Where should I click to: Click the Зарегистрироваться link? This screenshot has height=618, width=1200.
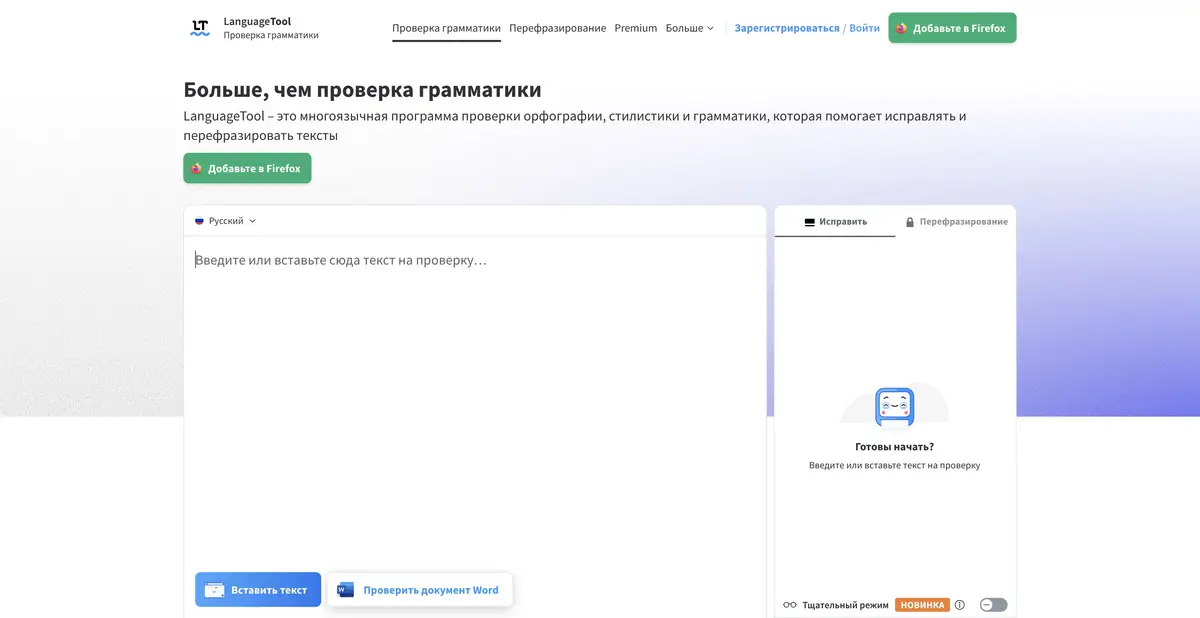click(x=787, y=28)
